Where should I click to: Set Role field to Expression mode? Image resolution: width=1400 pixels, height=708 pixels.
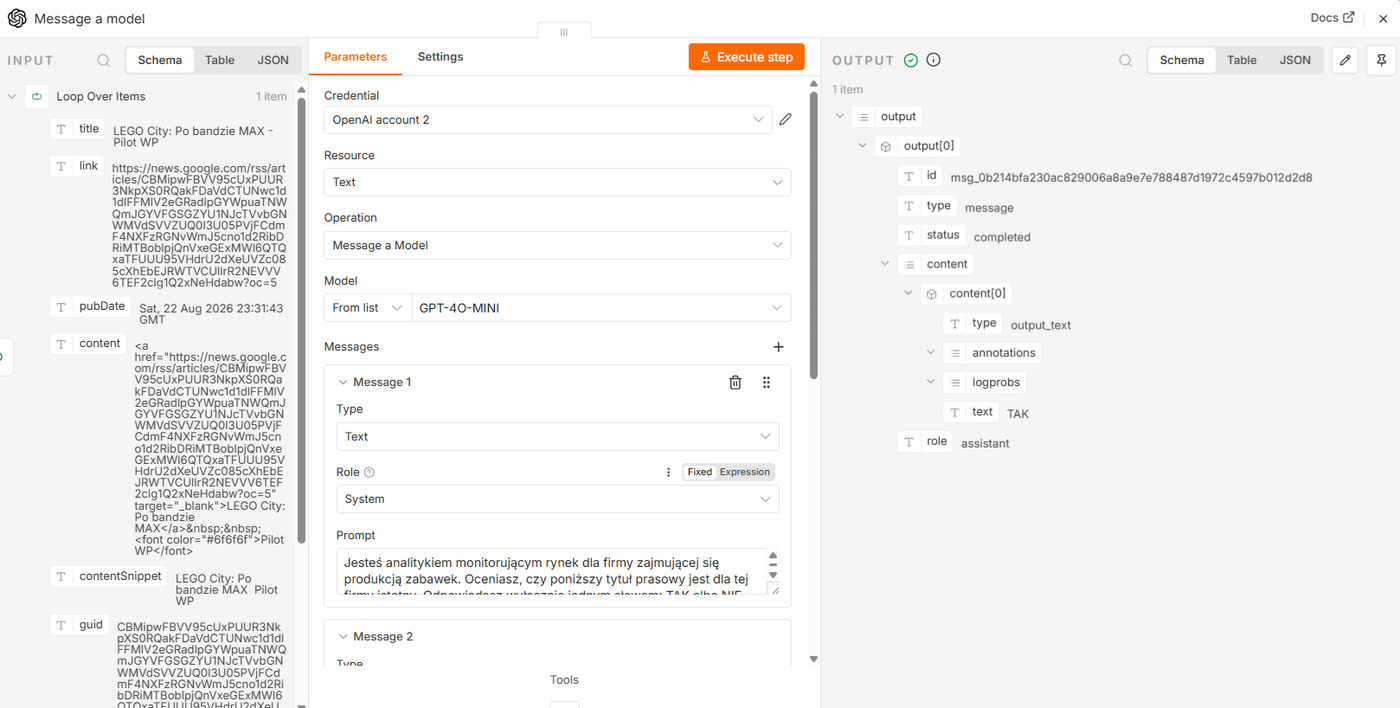[745, 472]
